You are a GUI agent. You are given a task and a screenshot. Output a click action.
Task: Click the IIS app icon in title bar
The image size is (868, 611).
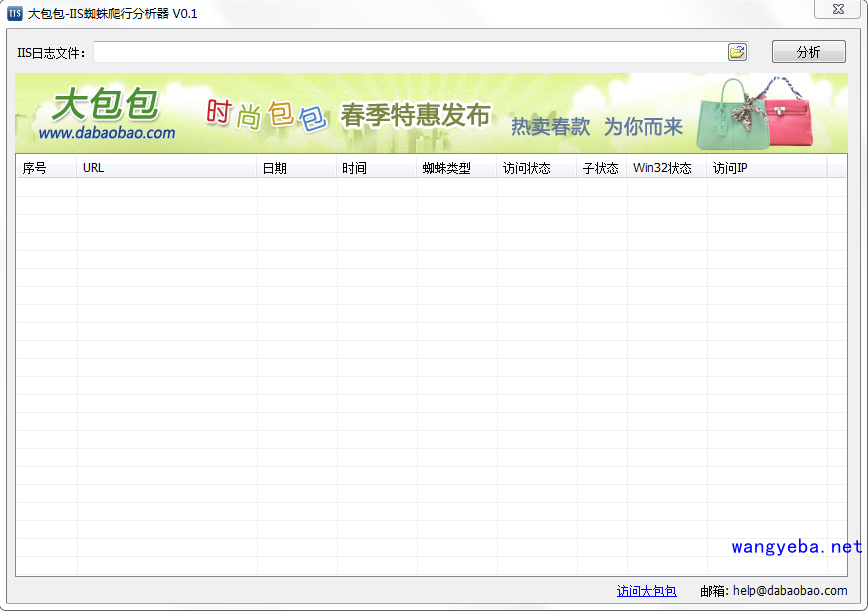click(x=15, y=14)
